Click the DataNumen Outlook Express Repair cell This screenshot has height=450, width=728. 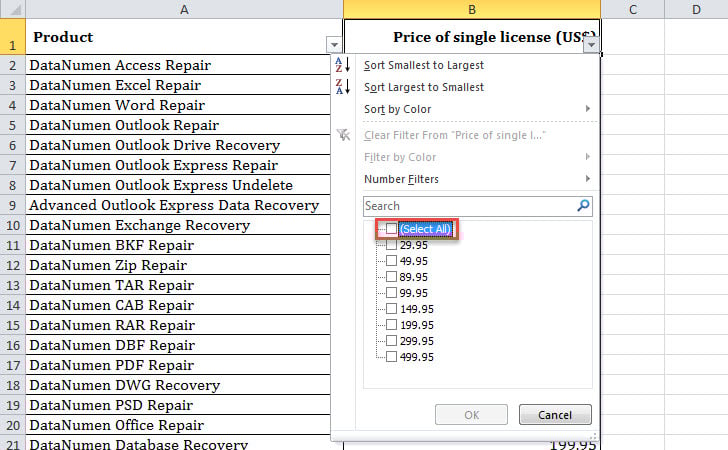coord(178,165)
